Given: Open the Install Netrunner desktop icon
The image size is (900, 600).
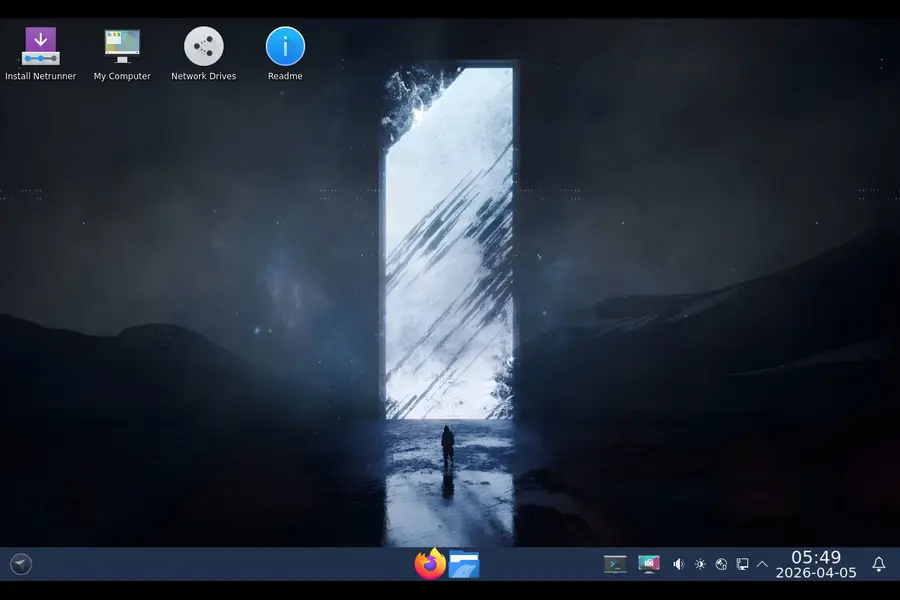Looking at the screenshot, I should coord(40,46).
